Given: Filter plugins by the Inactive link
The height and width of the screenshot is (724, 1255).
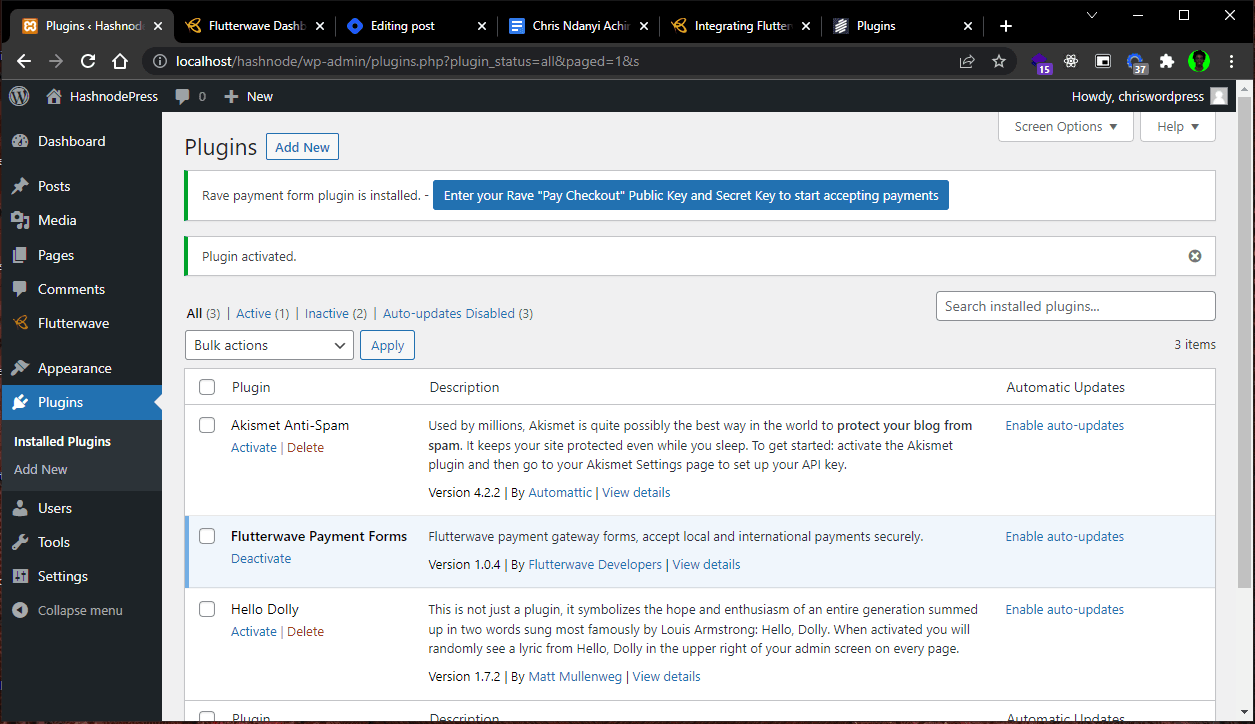Looking at the screenshot, I should 327,313.
